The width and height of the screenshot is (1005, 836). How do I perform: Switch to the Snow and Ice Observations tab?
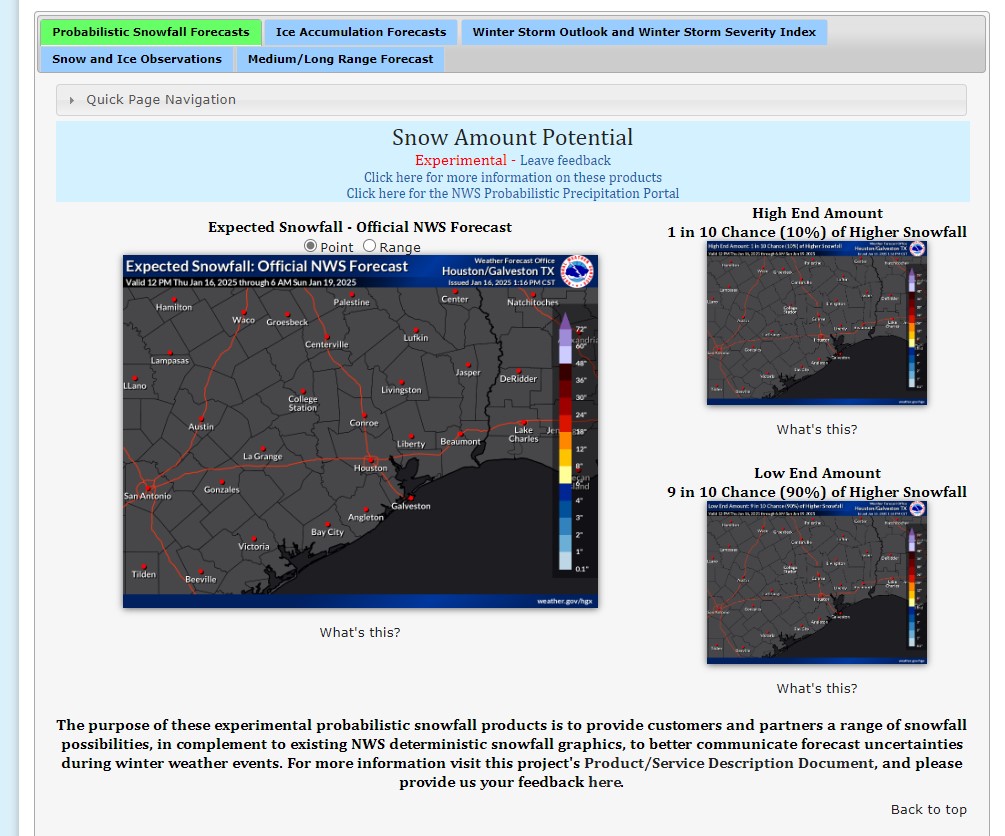[x=137, y=59]
